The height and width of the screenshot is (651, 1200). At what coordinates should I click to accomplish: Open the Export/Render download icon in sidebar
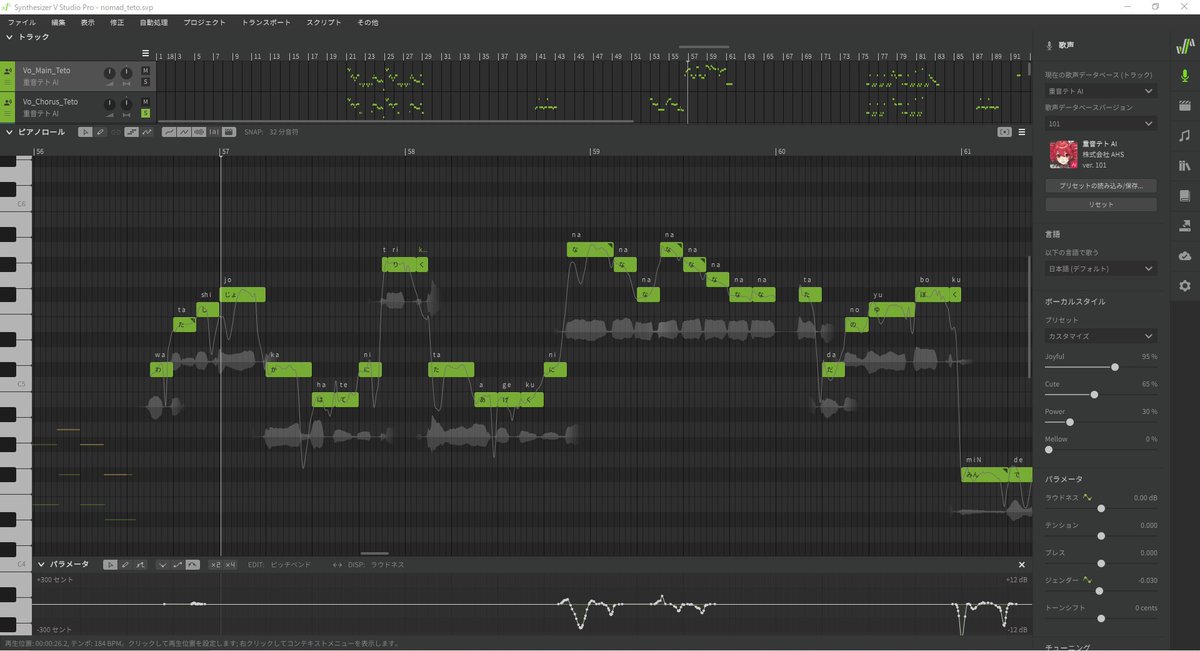click(1185, 225)
